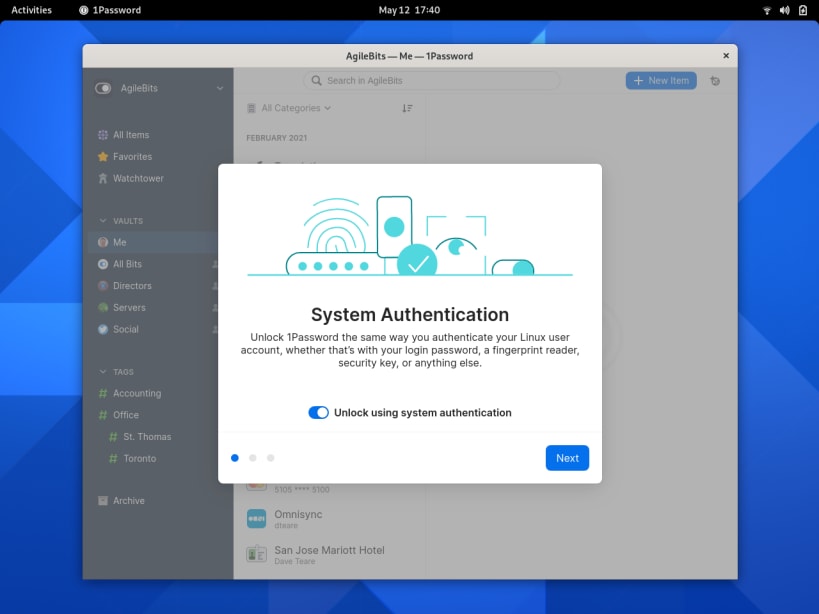Click the St. Thomas tag hash icon
The height and width of the screenshot is (614, 819).
pyautogui.click(x=113, y=436)
